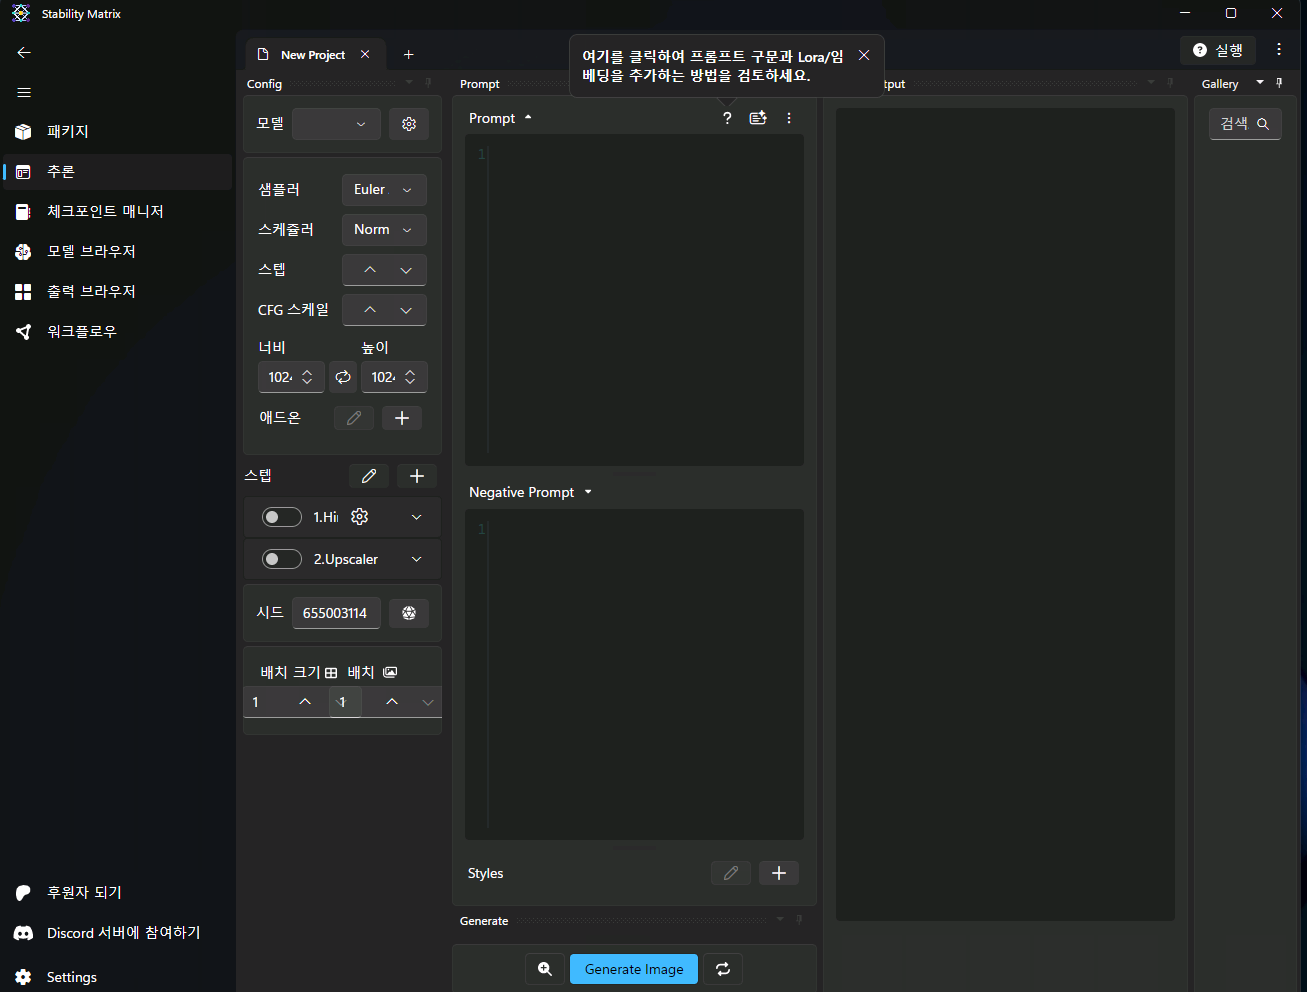Enable the 2.Upscaler toggle switch
Image resolution: width=1307 pixels, height=992 pixels.
(281, 559)
